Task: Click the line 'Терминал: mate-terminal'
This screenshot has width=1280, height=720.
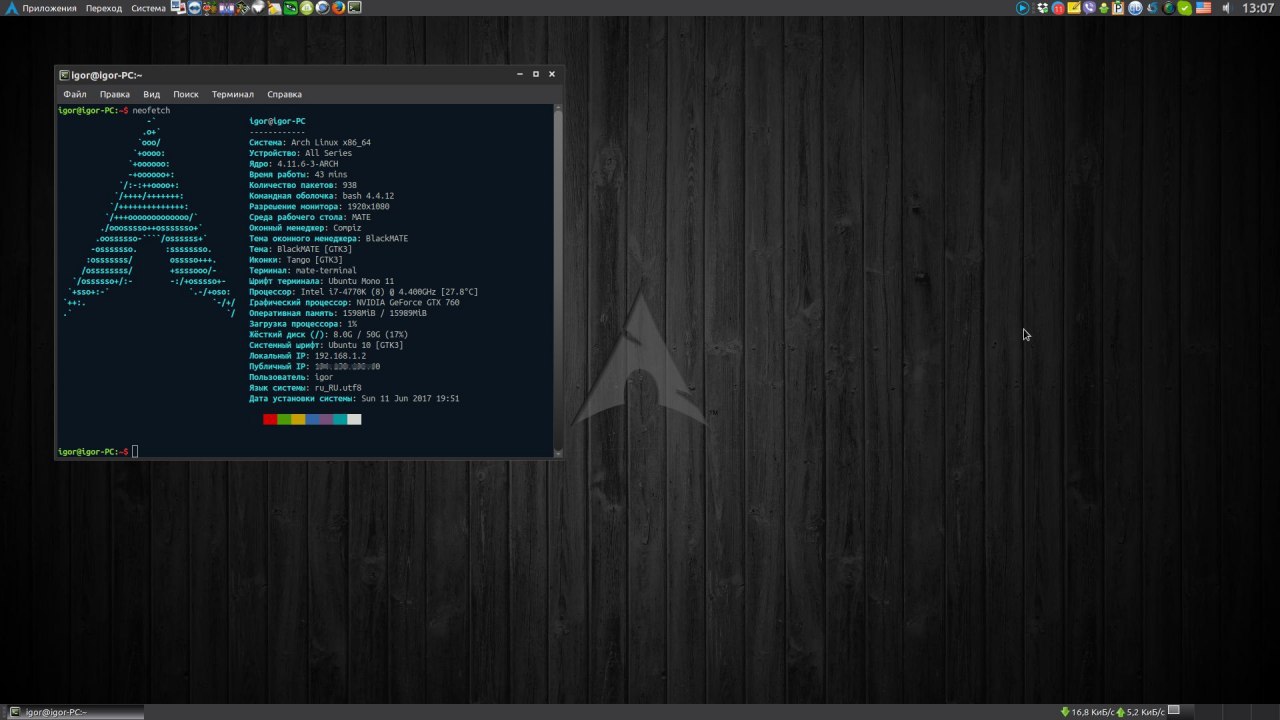Action: [x=303, y=270]
